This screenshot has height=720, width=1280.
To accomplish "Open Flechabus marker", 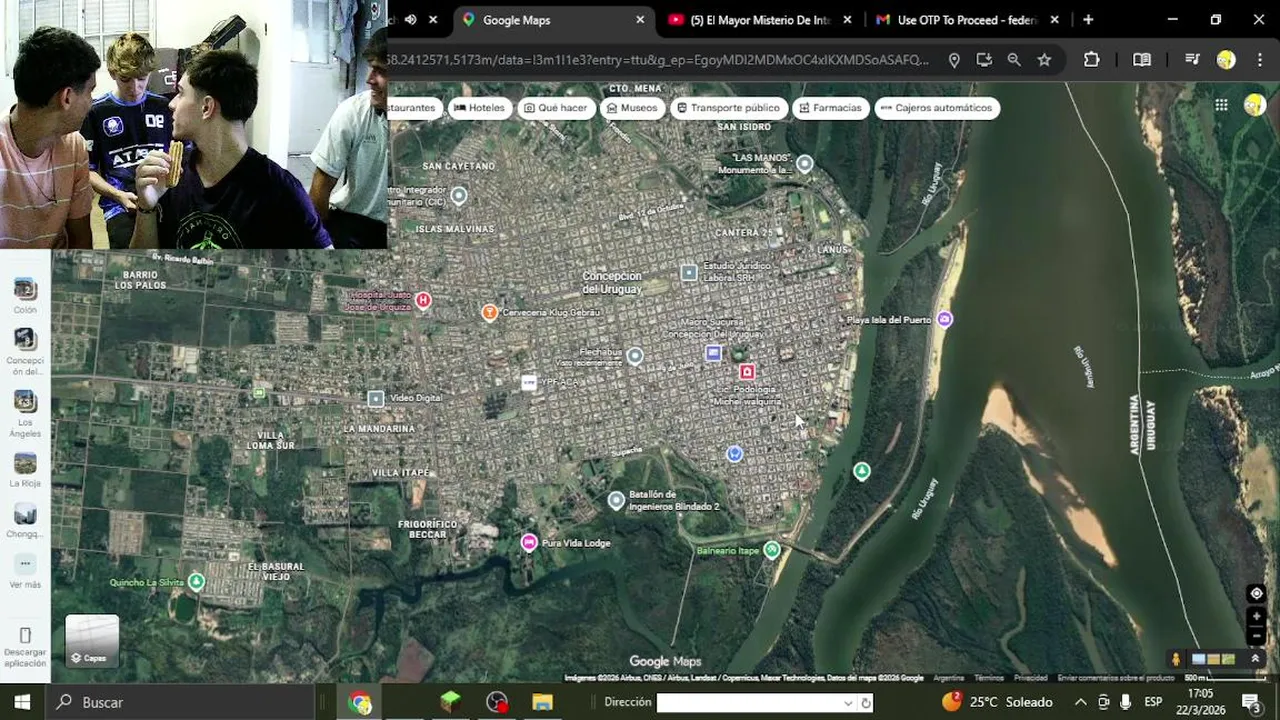I will [634, 355].
